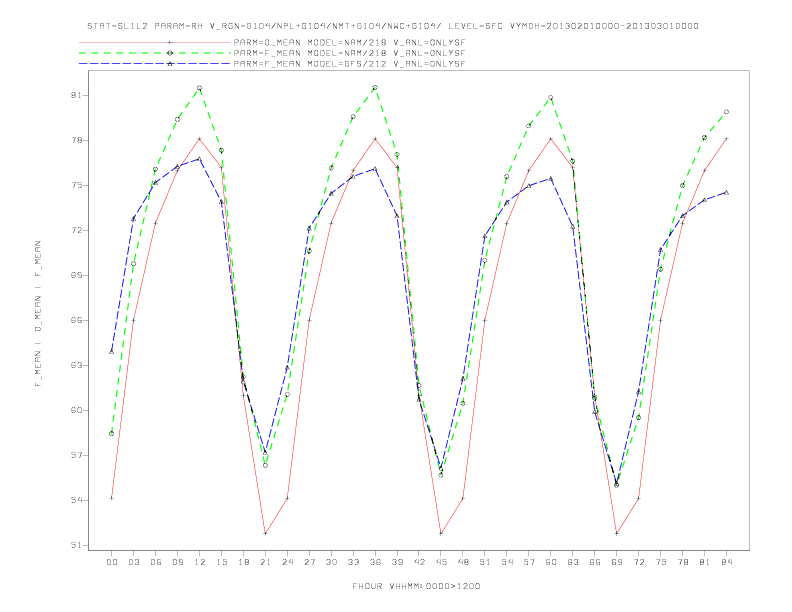Click the green circle marker at hour 12 peak
This screenshot has width=792, height=612.
coord(200,88)
